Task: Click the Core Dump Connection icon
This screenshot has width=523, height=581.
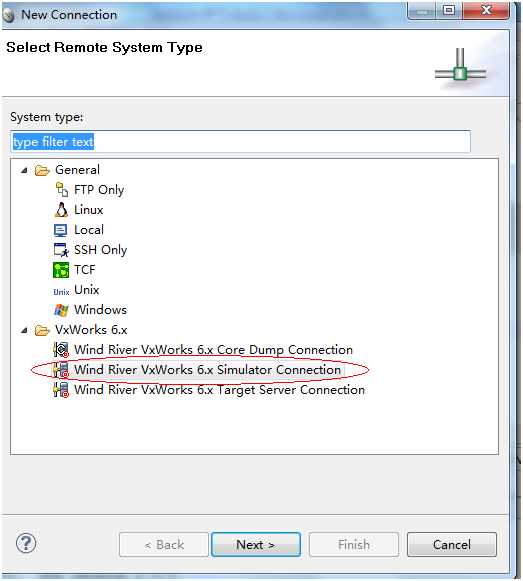Action: point(61,349)
